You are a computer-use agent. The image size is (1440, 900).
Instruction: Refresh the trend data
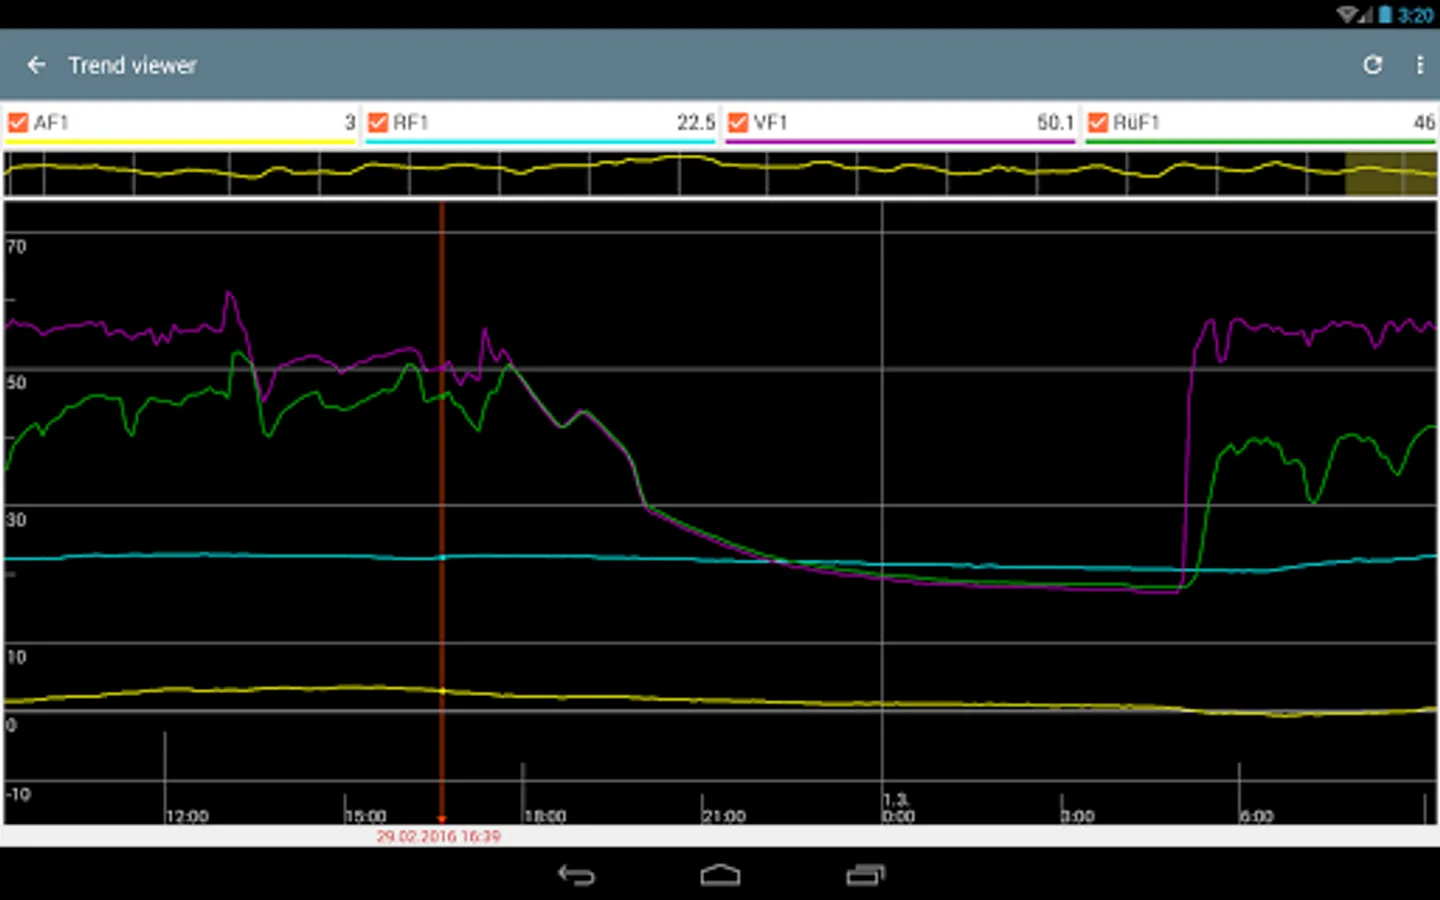pos(1372,65)
